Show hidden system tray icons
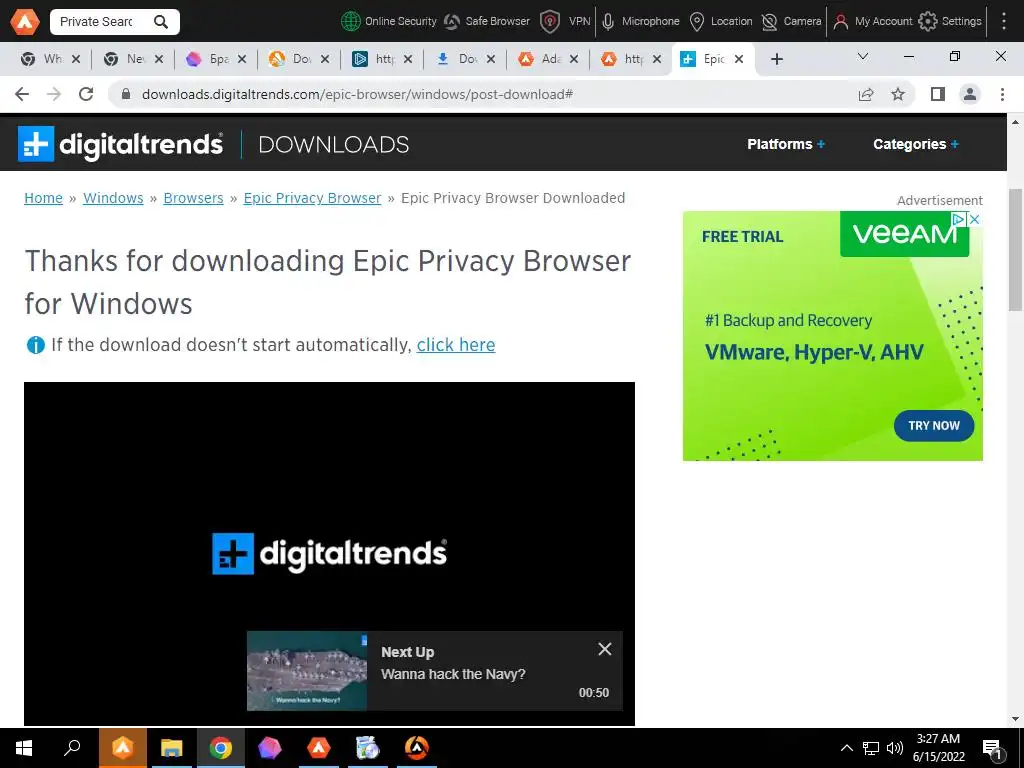Image resolution: width=1024 pixels, height=768 pixels. (846, 748)
